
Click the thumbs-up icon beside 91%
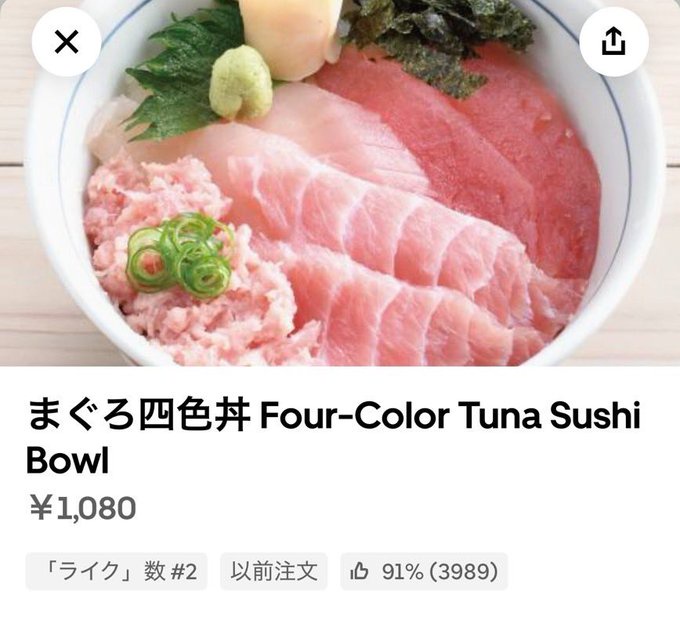tap(359, 571)
